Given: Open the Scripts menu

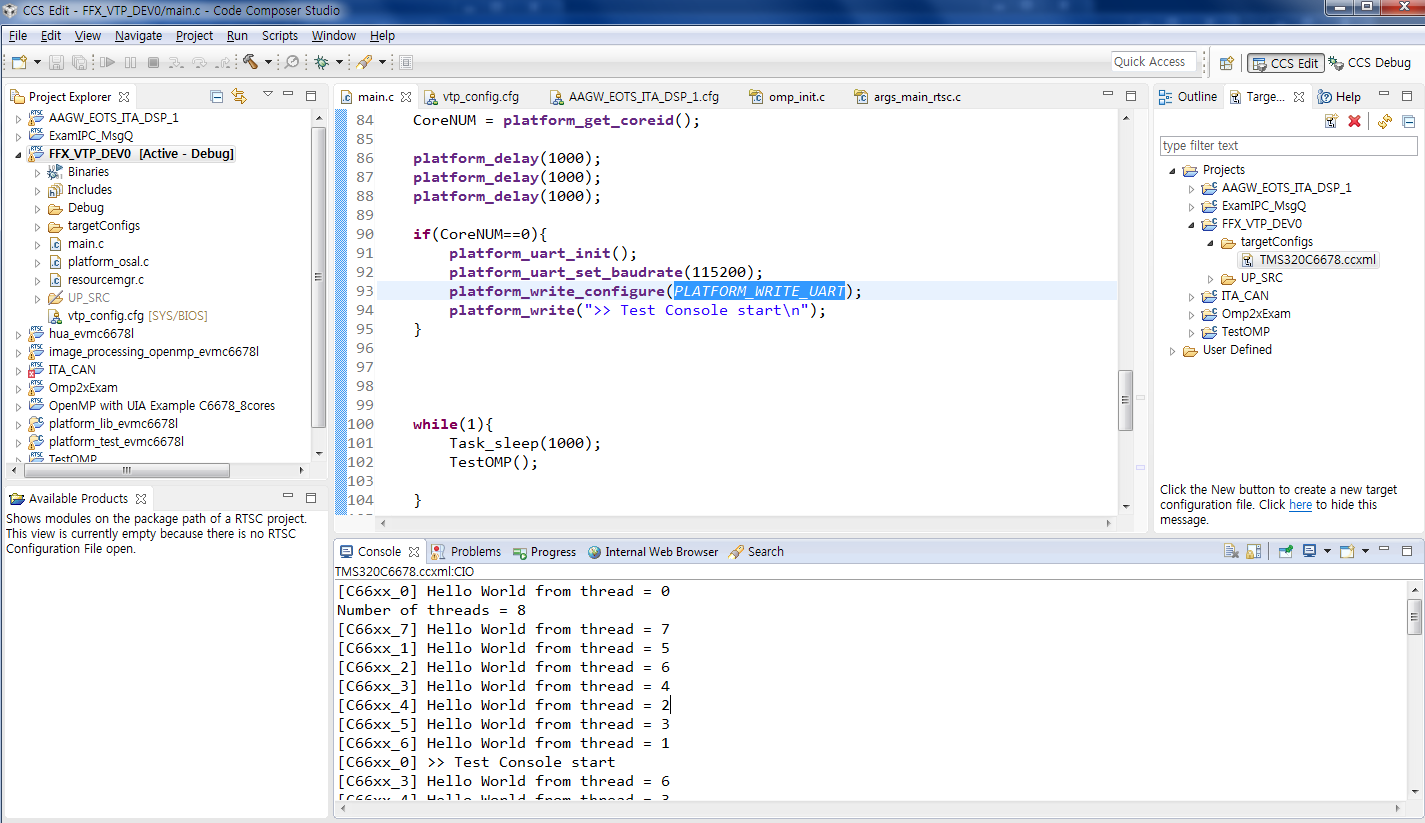Looking at the screenshot, I should [280, 35].
